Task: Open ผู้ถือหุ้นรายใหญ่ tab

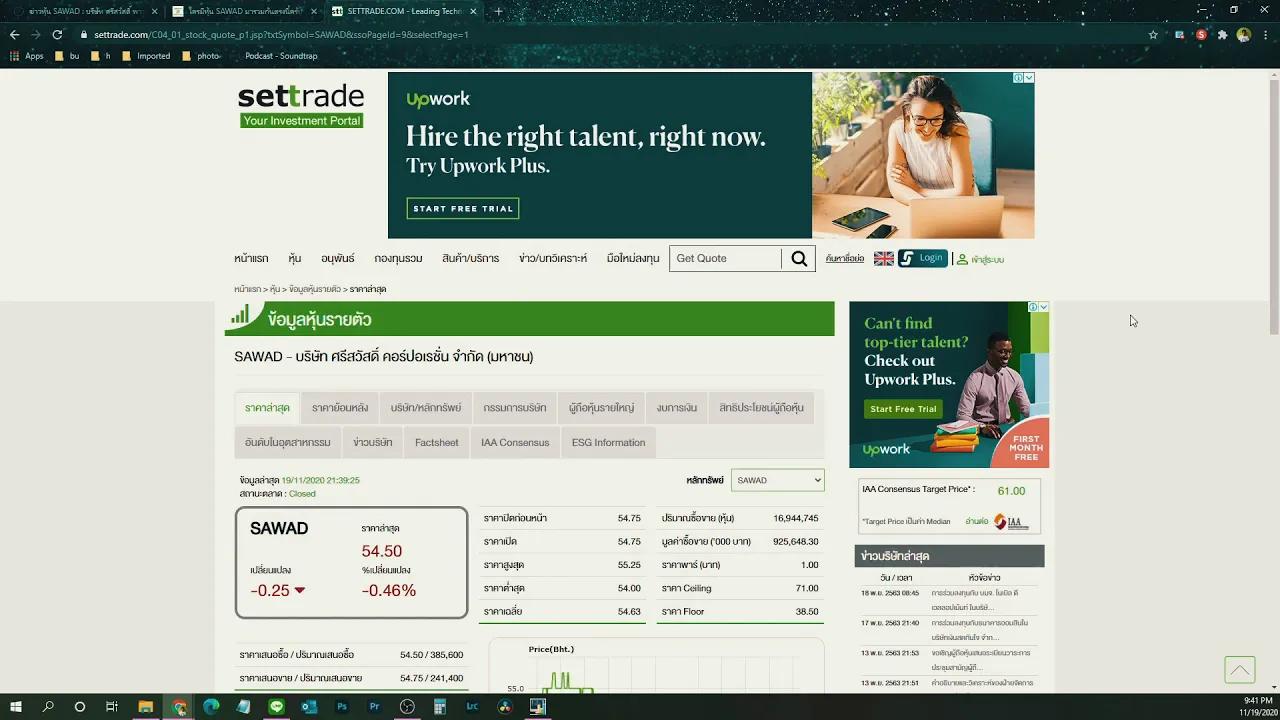Action: [x=601, y=408]
